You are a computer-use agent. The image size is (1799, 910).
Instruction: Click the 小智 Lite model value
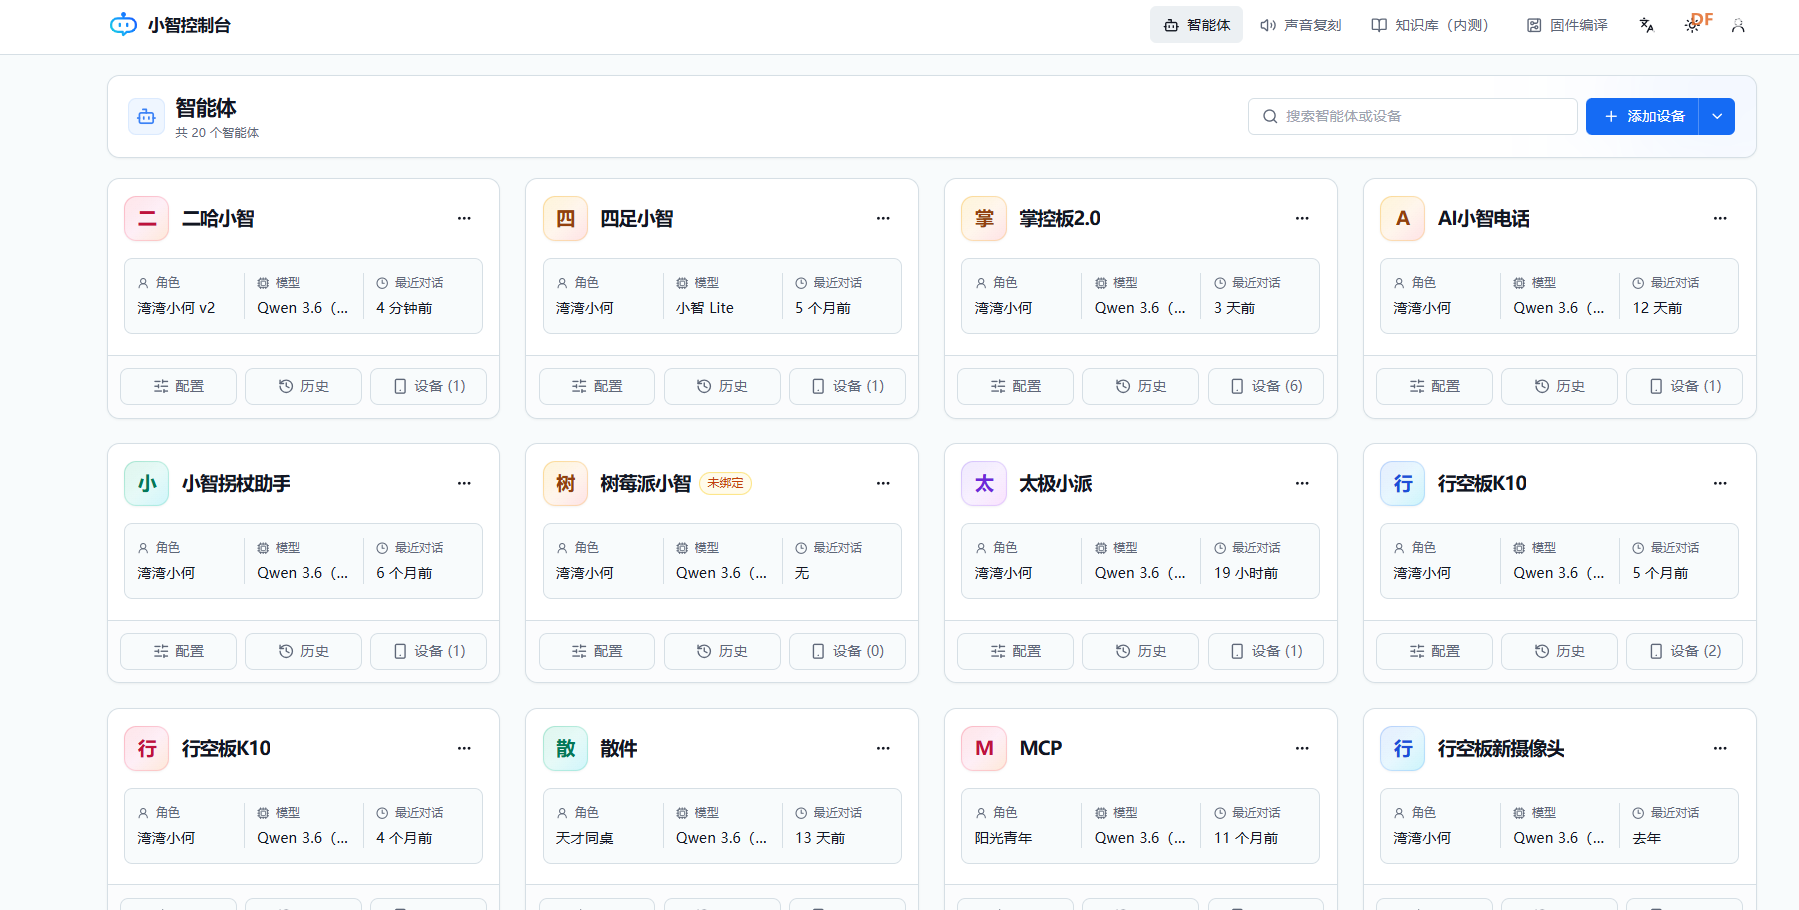click(x=705, y=308)
